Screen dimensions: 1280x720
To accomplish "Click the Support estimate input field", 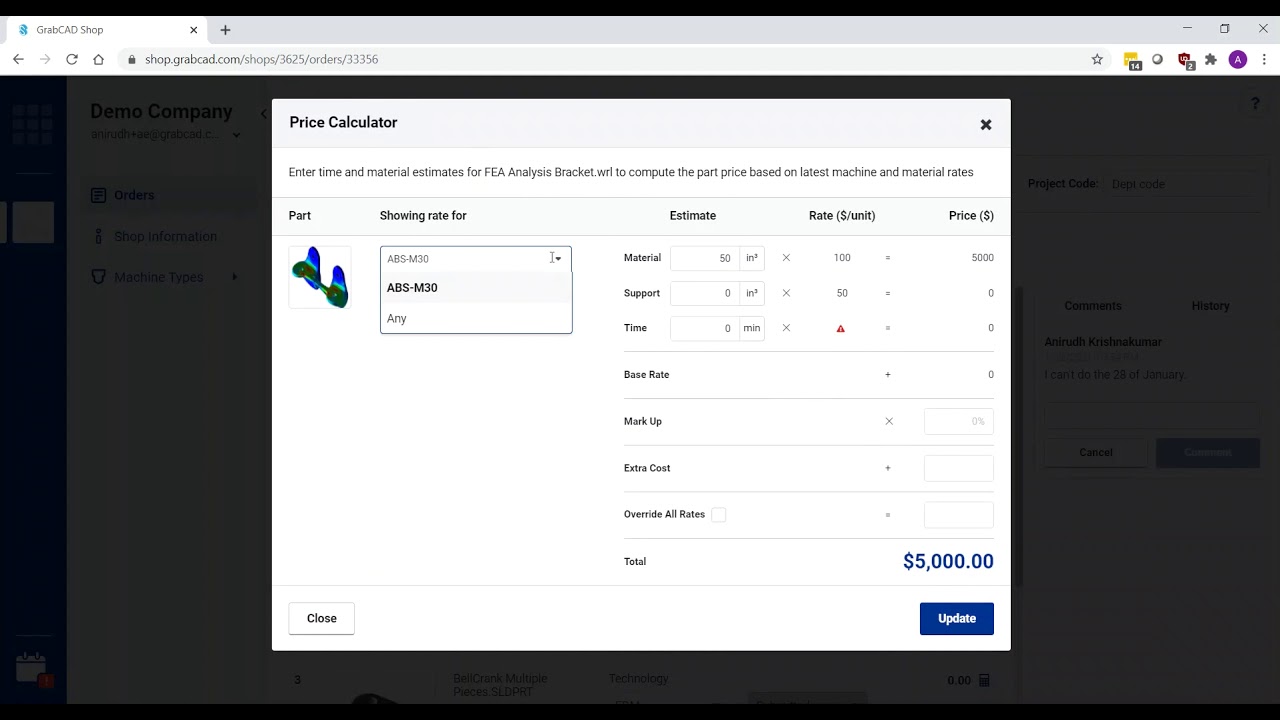I will coord(705,293).
